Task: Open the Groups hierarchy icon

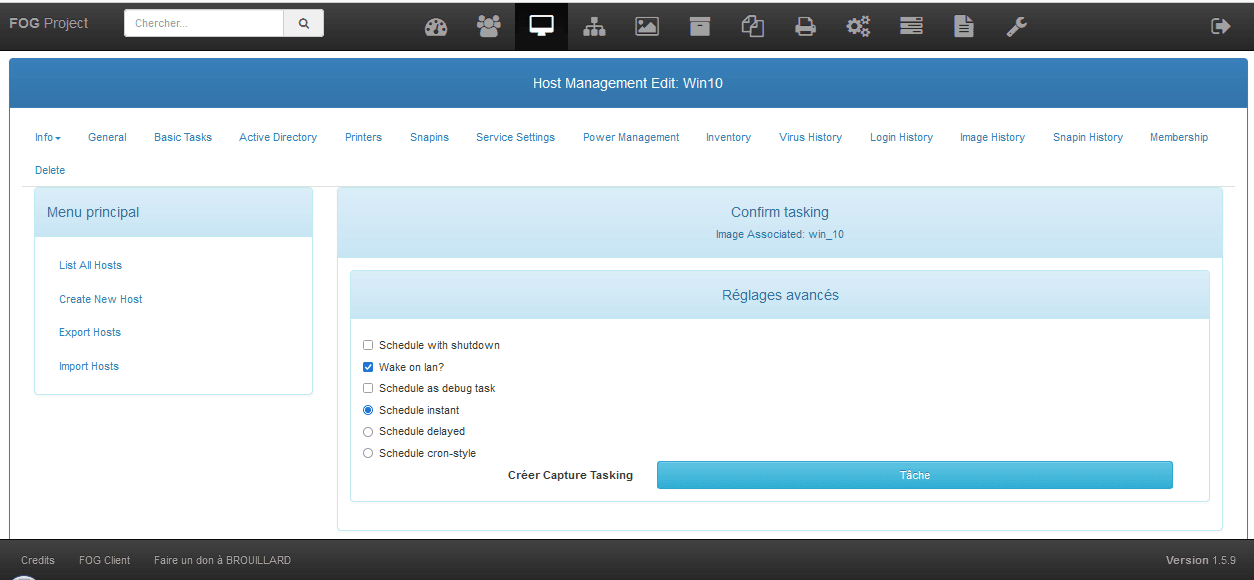Action: coord(594,27)
